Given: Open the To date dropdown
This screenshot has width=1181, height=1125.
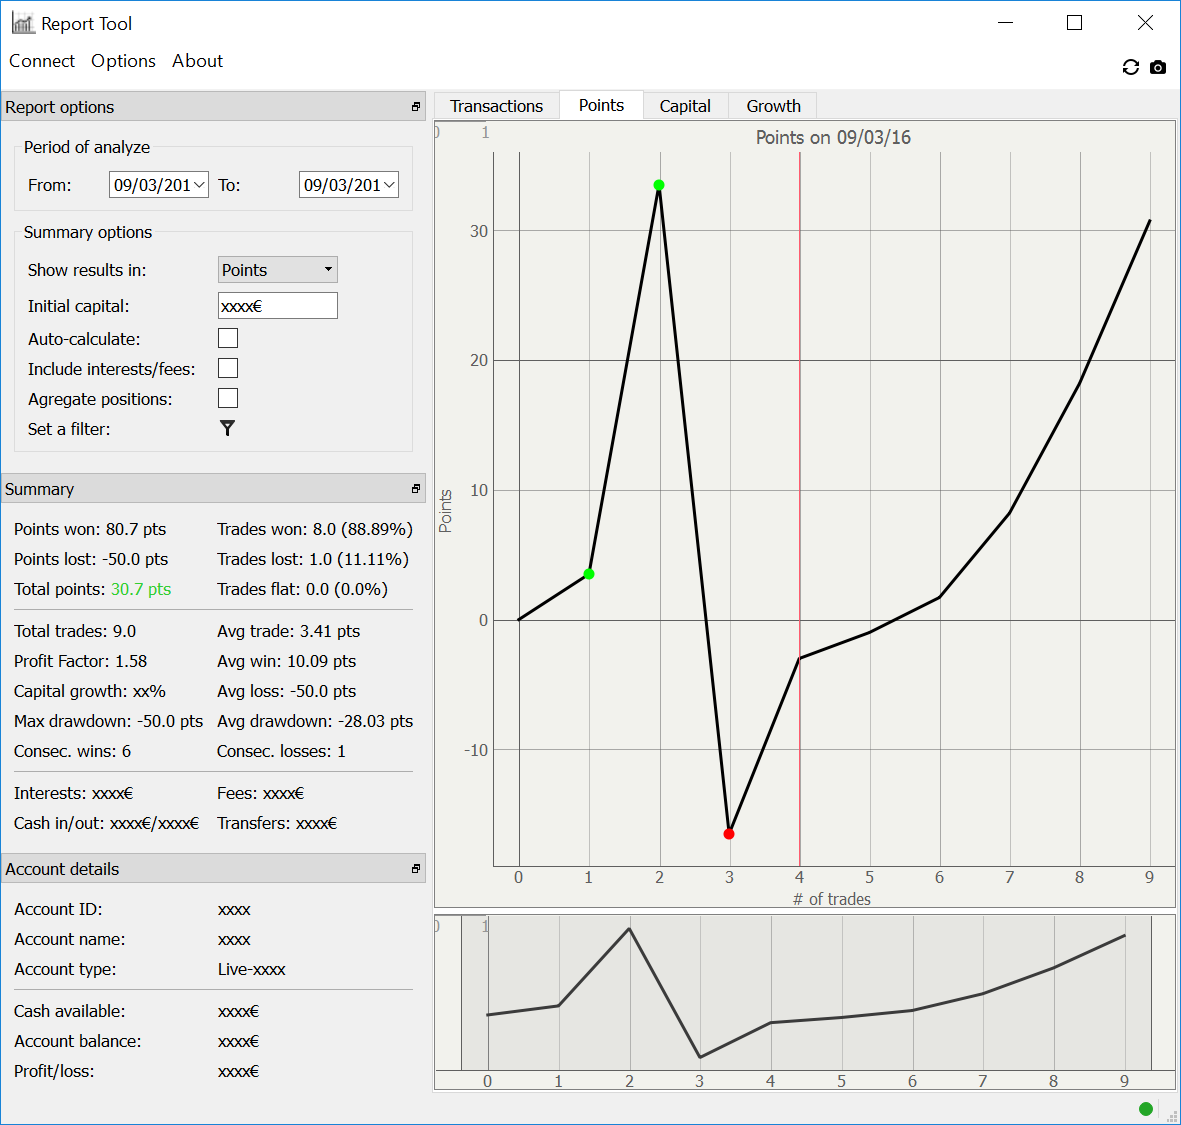Looking at the screenshot, I should [x=389, y=185].
